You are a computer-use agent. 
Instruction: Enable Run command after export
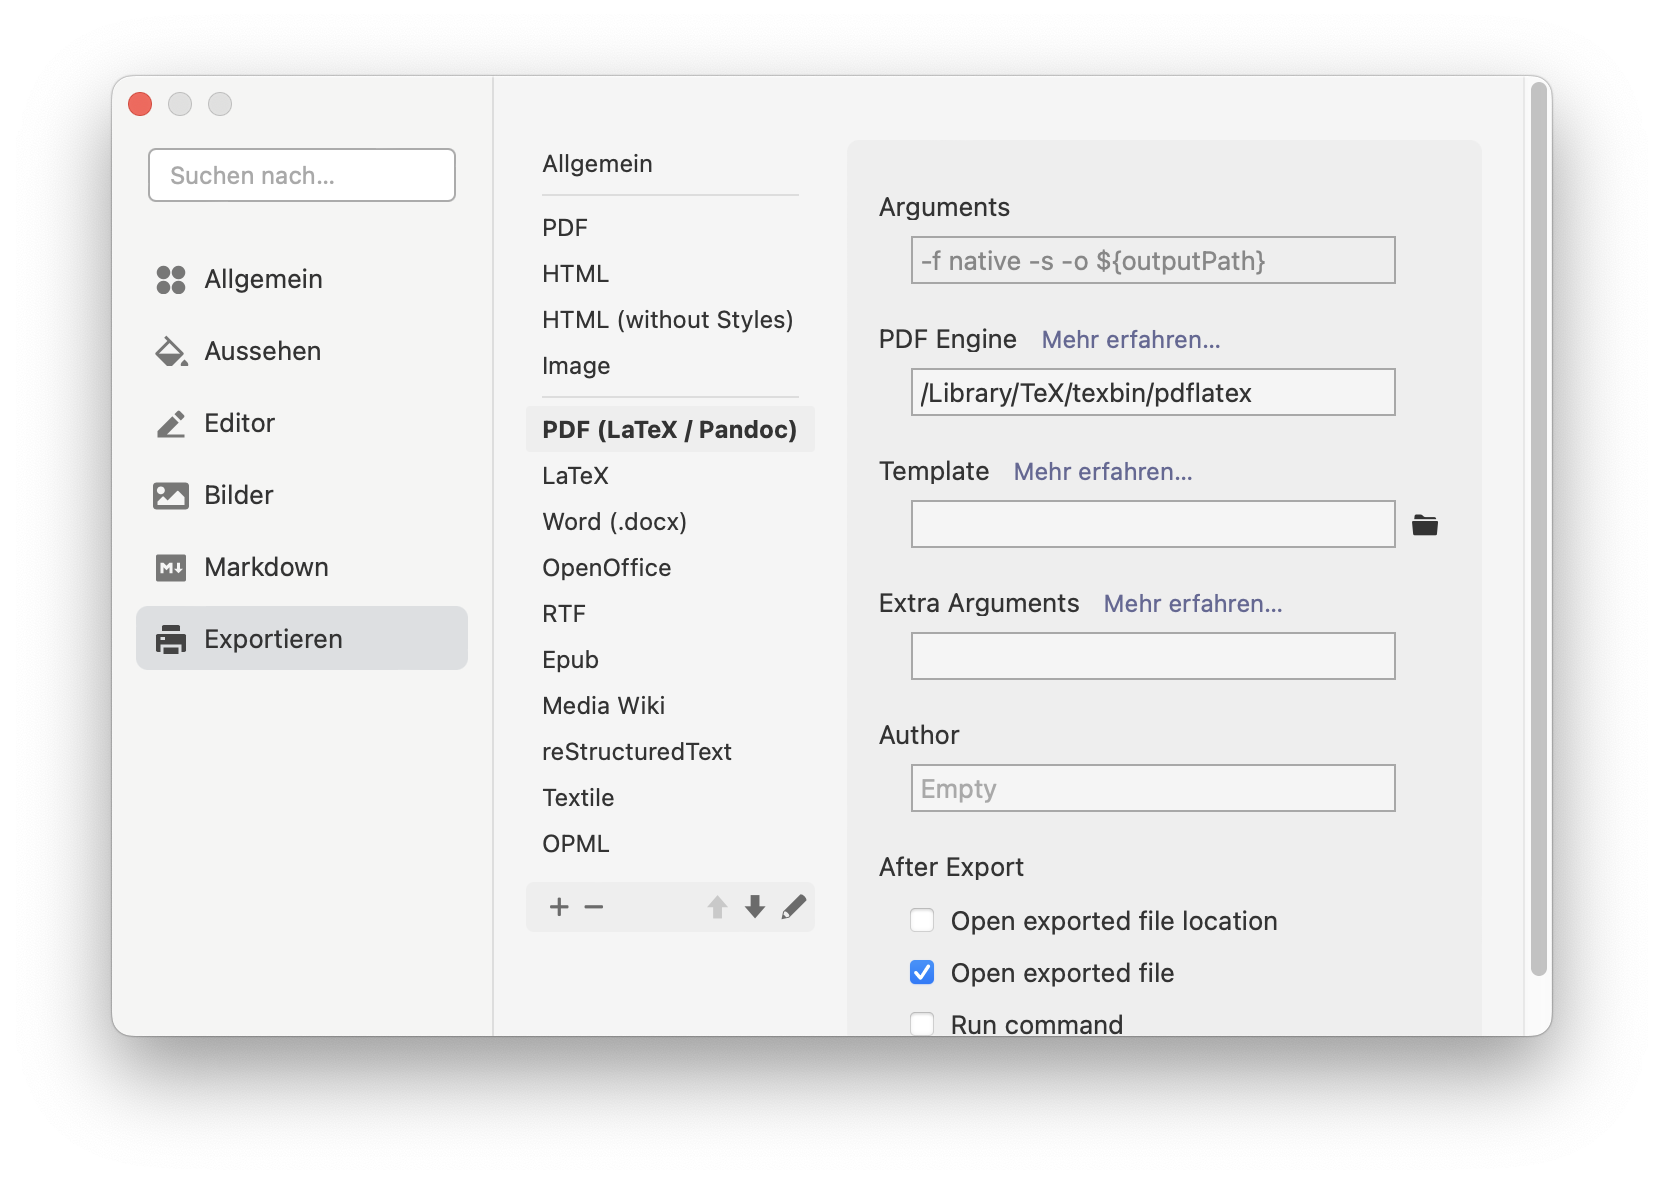(x=922, y=1023)
